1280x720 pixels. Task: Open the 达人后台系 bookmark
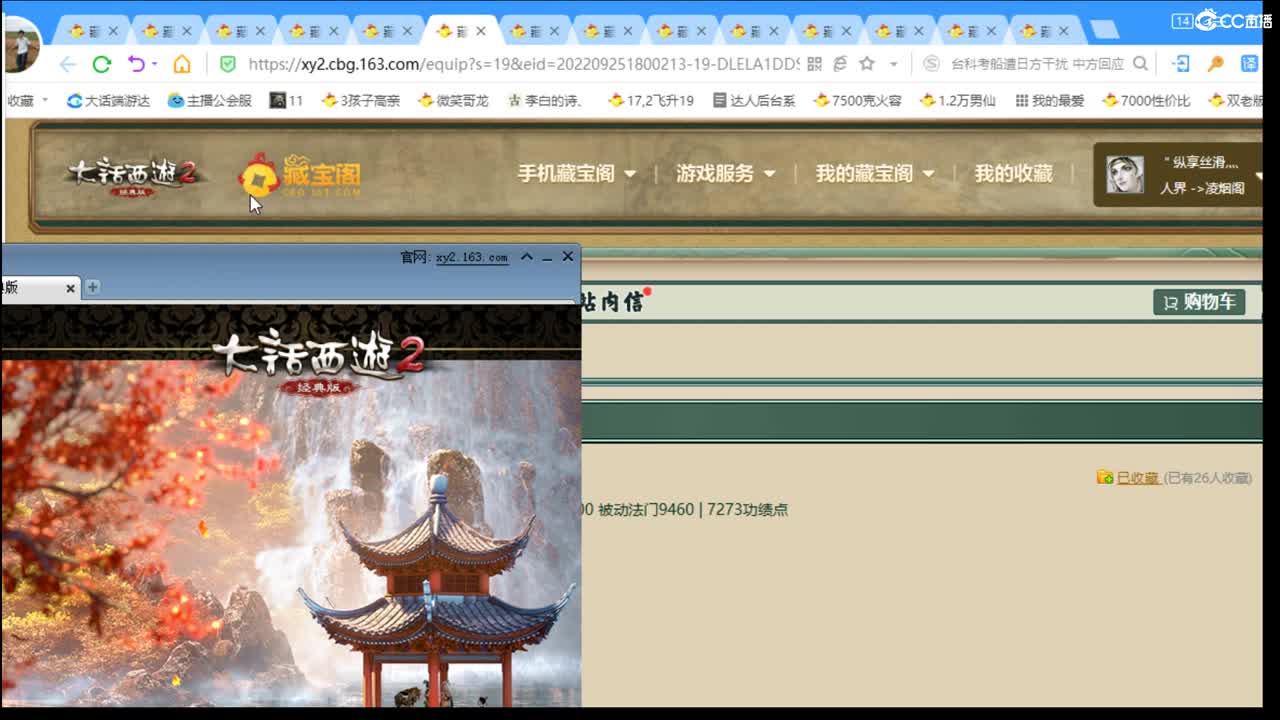pyautogui.click(x=754, y=100)
